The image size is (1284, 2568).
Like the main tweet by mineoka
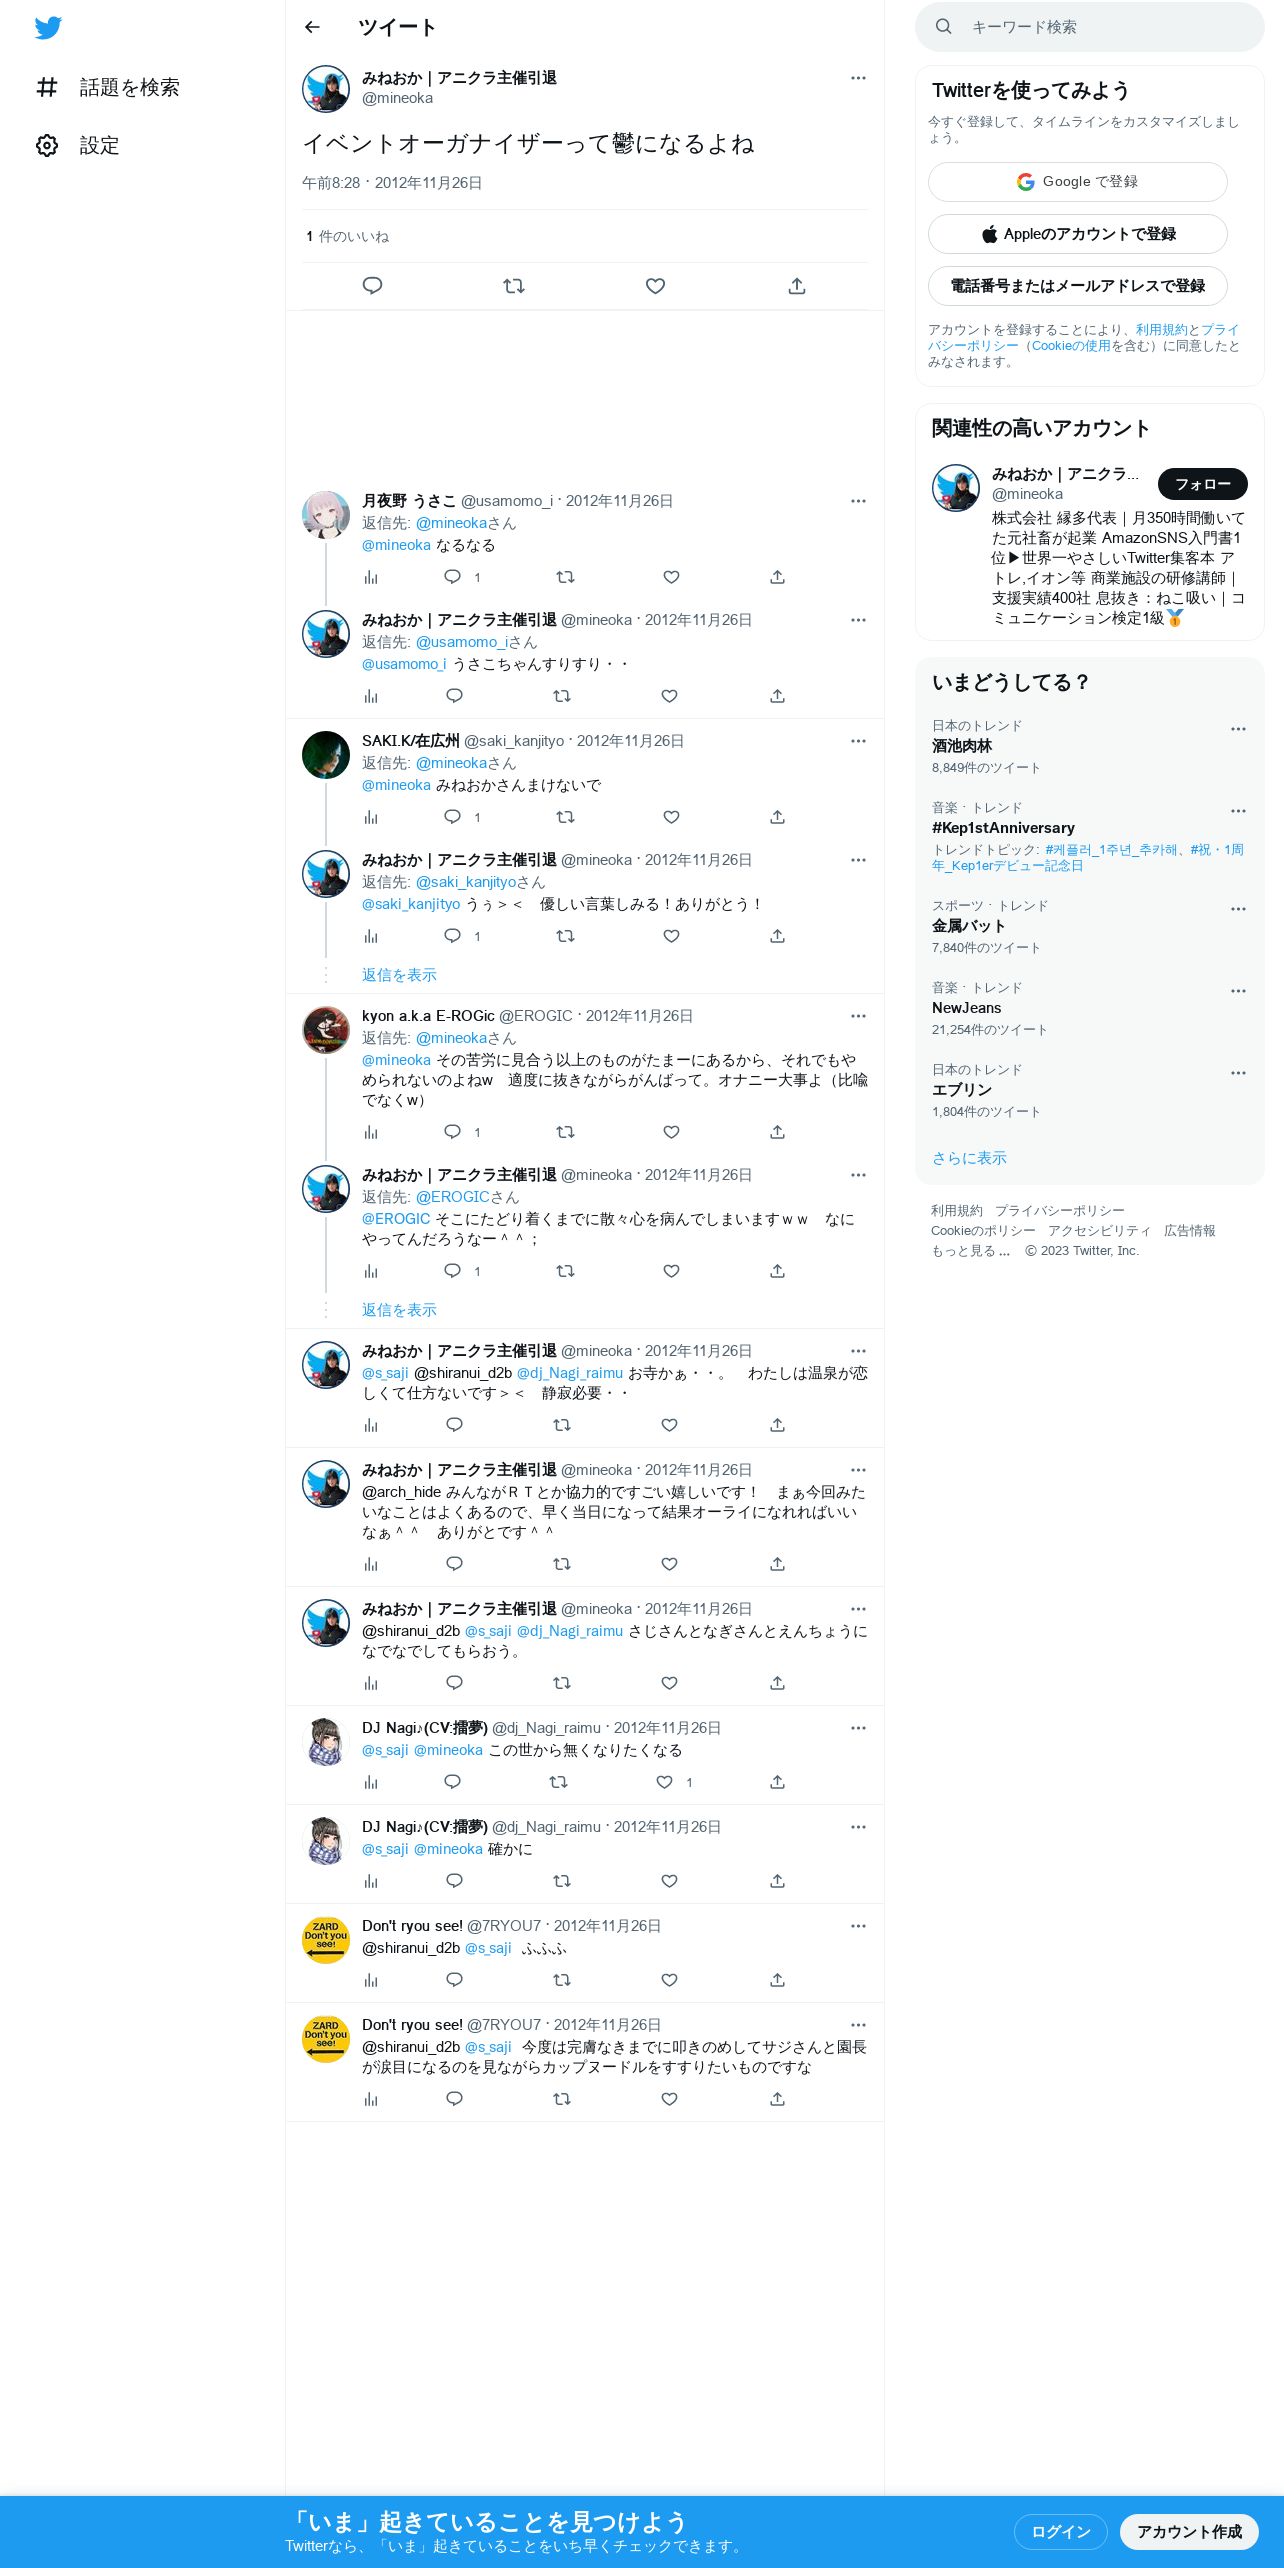pos(655,286)
